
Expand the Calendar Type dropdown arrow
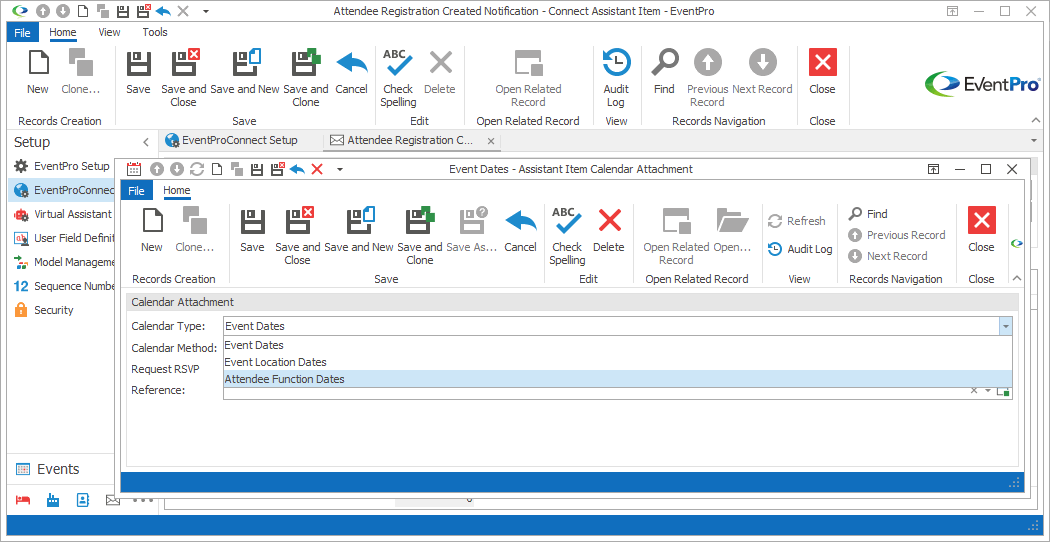click(x=1005, y=326)
